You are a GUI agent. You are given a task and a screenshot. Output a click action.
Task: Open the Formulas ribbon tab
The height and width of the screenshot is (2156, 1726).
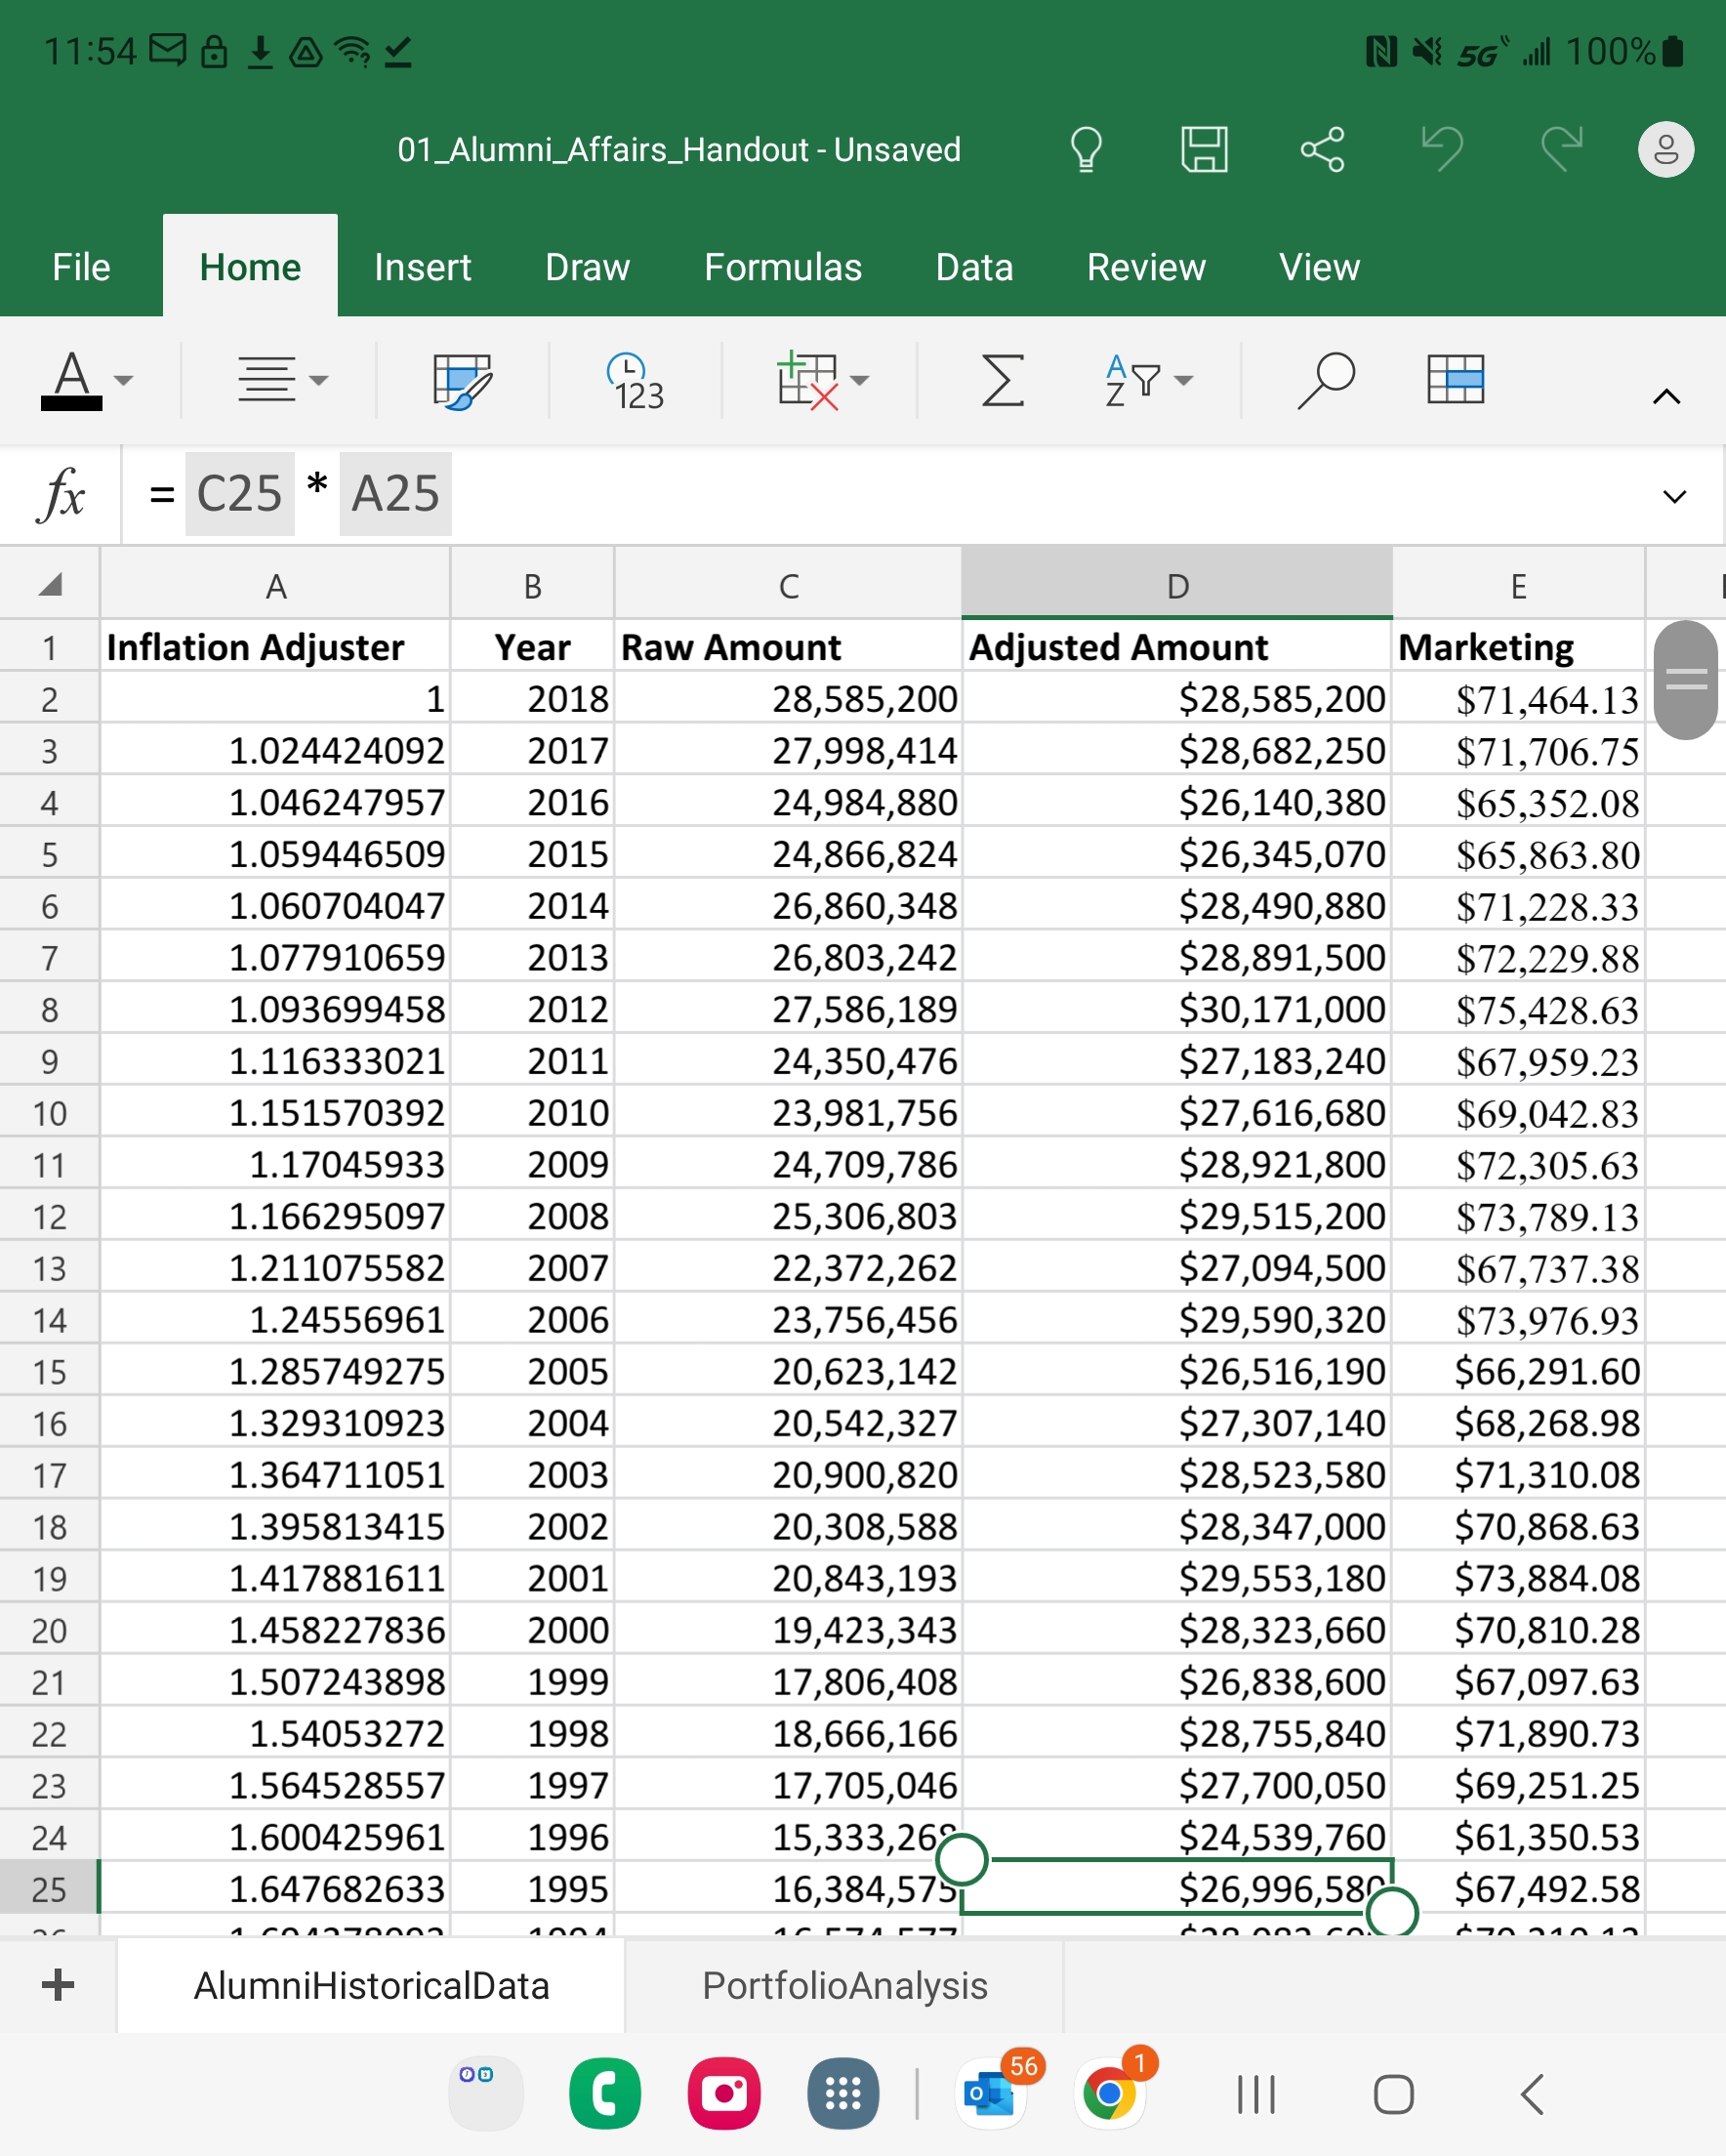point(782,266)
